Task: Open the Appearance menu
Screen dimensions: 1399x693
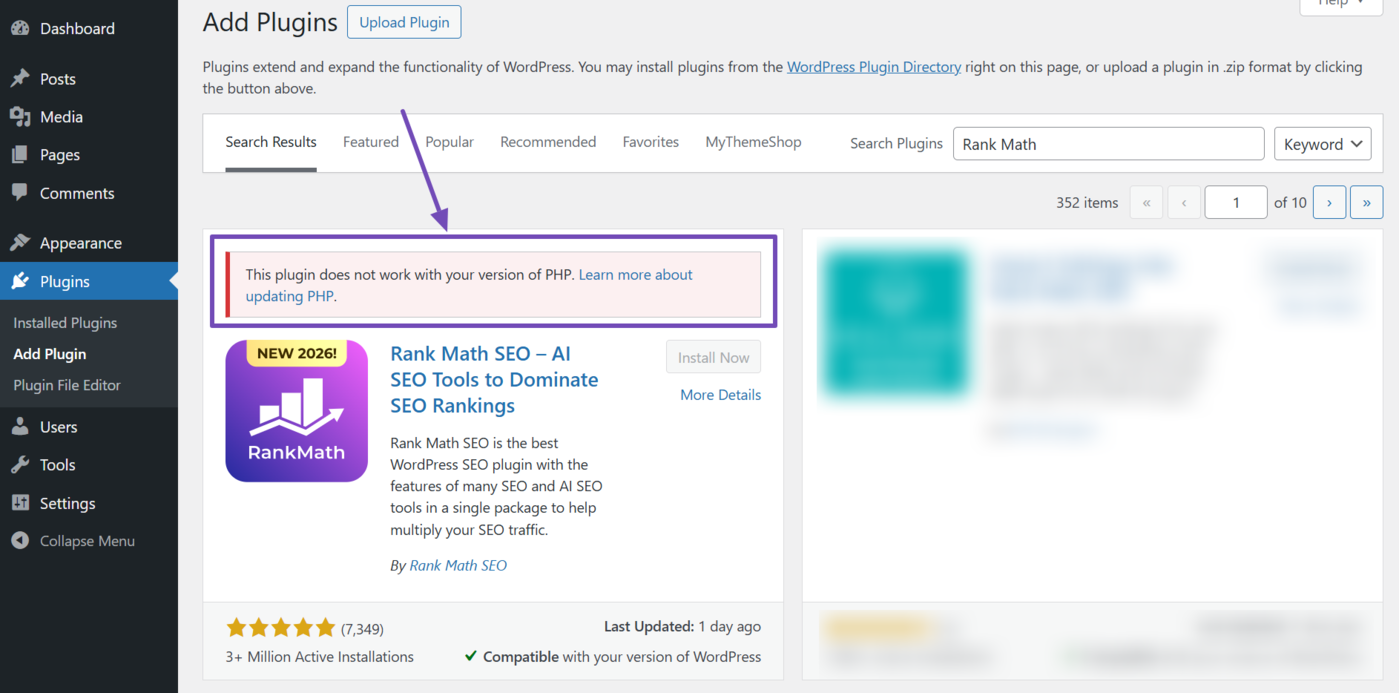Action: tap(89, 243)
